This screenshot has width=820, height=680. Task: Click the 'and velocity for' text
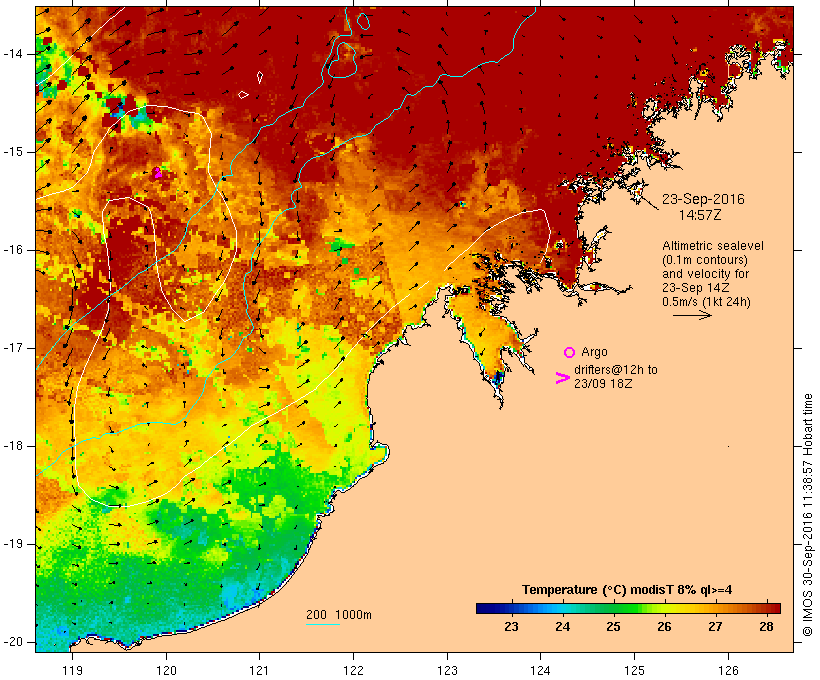click(705, 274)
